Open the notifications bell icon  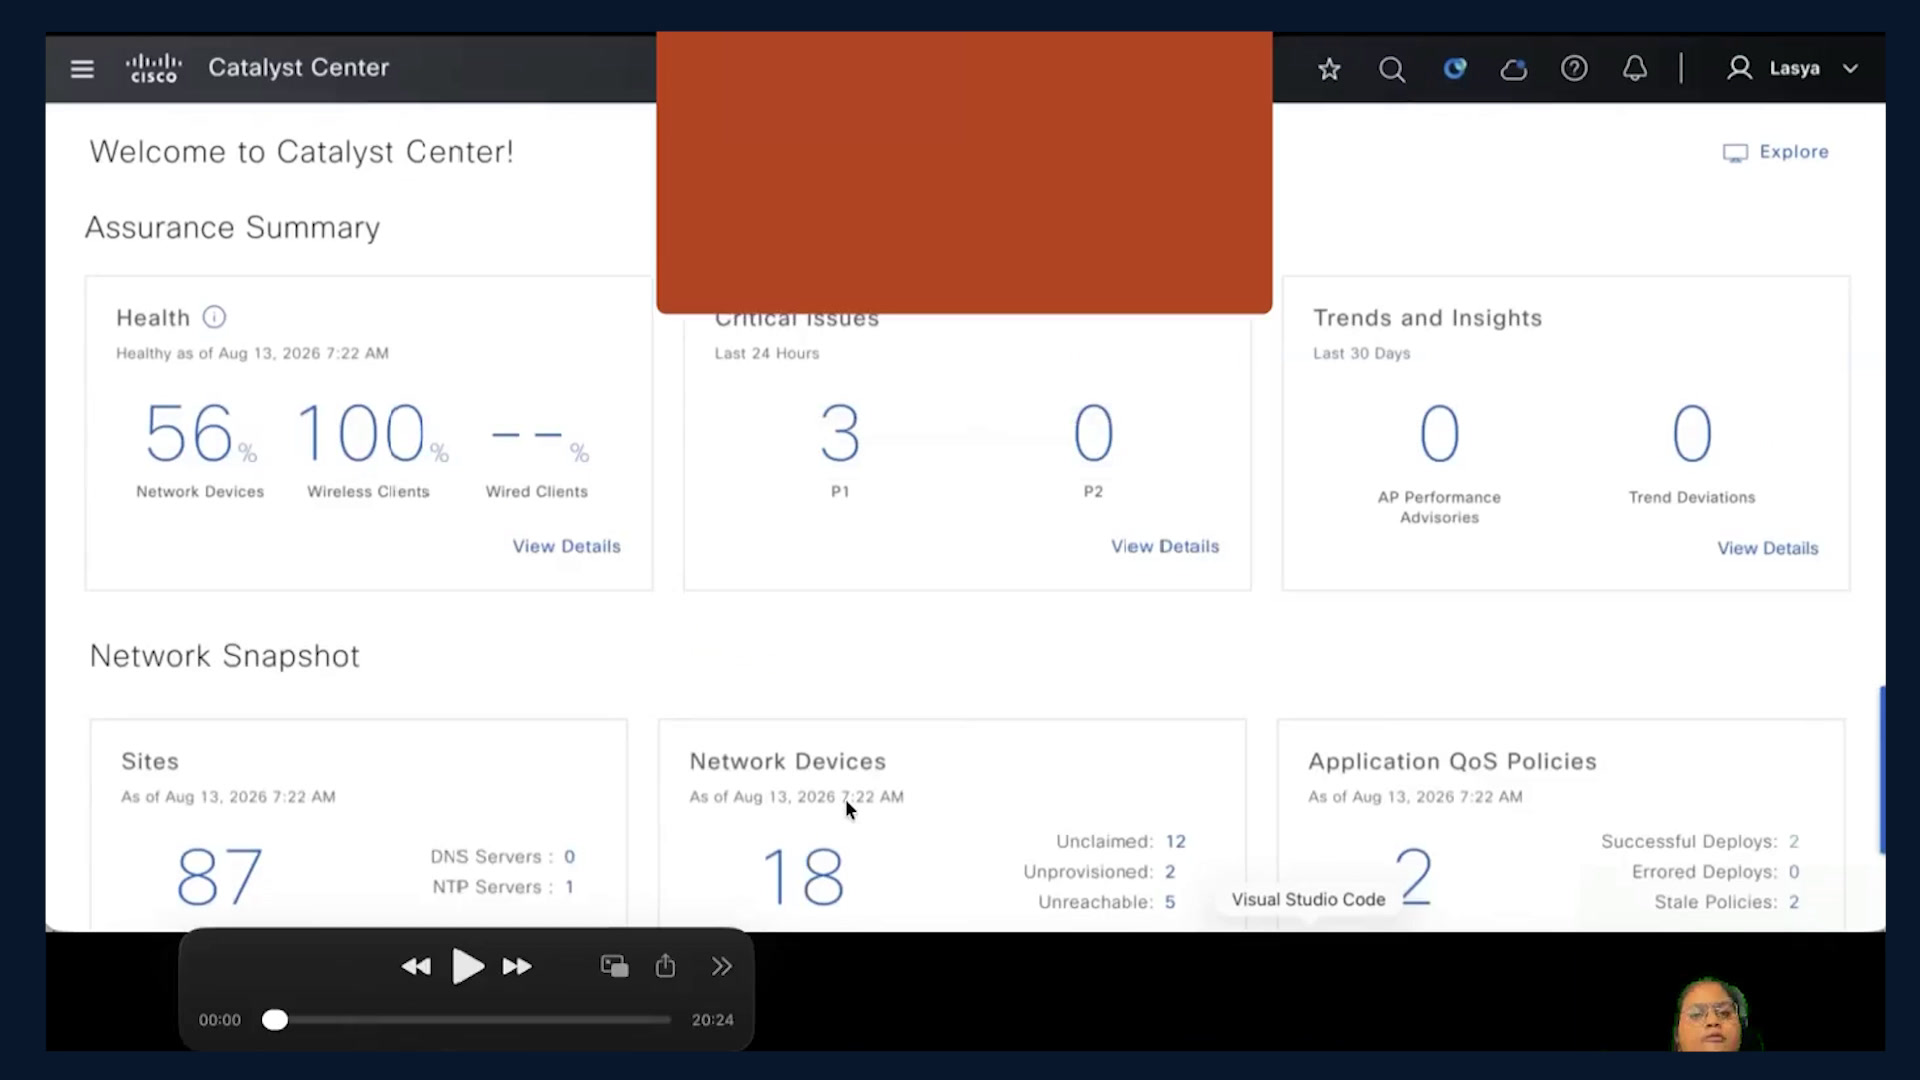pyautogui.click(x=1635, y=68)
